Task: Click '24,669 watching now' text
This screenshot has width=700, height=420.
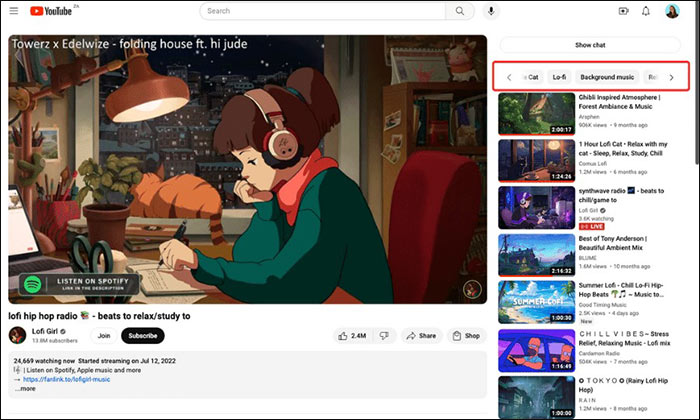Action: [44, 361]
